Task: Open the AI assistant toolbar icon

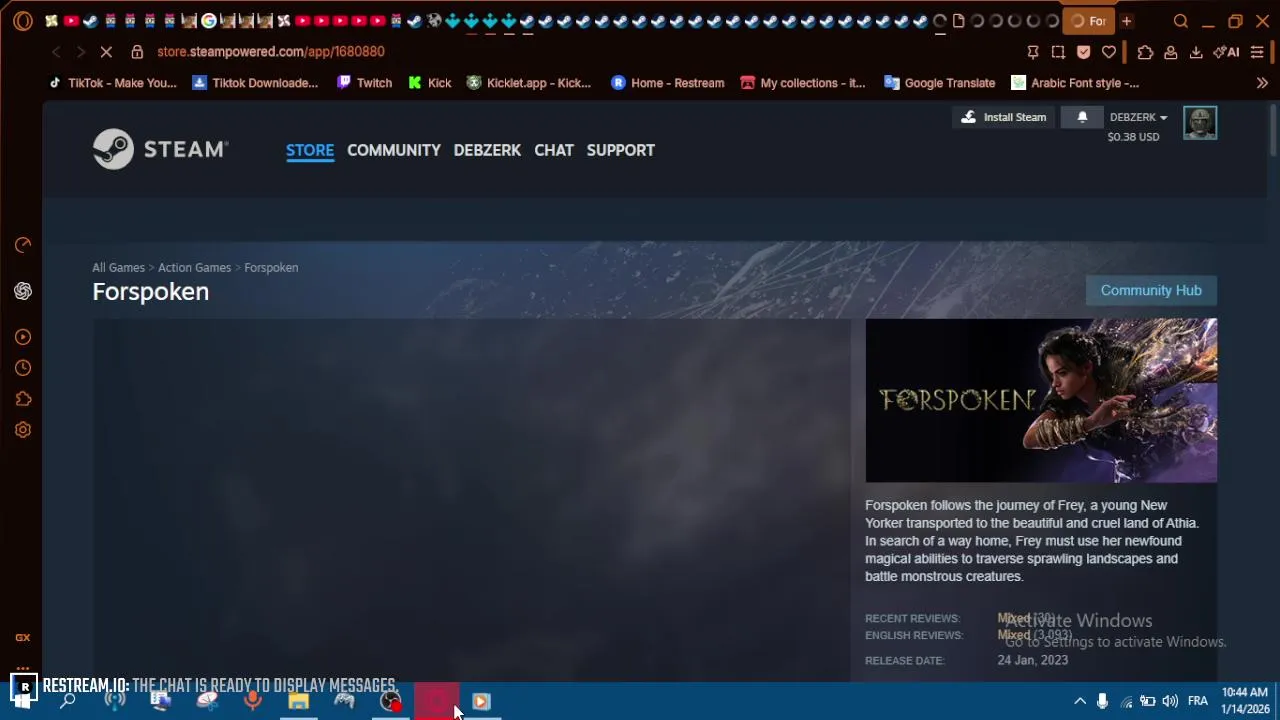Action: click(1226, 52)
